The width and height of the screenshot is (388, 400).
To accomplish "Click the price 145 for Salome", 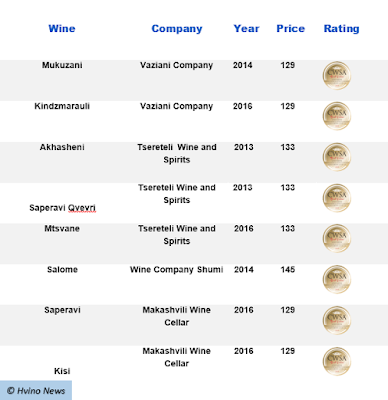I will tap(287, 269).
